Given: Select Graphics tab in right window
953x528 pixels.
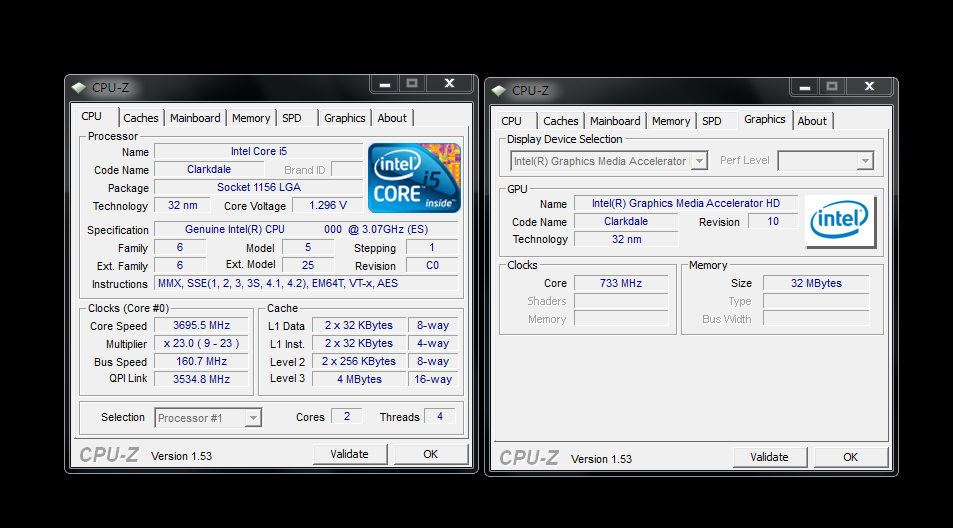Looking at the screenshot, I should click(x=765, y=119).
